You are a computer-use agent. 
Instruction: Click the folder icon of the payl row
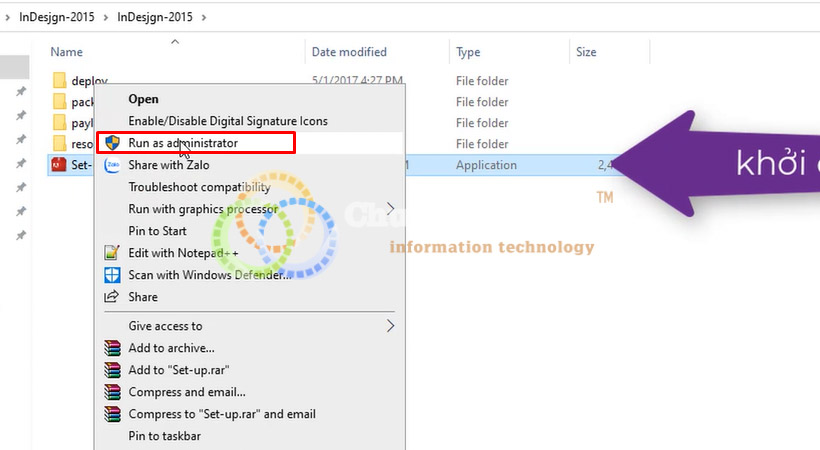click(x=60, y=122)
